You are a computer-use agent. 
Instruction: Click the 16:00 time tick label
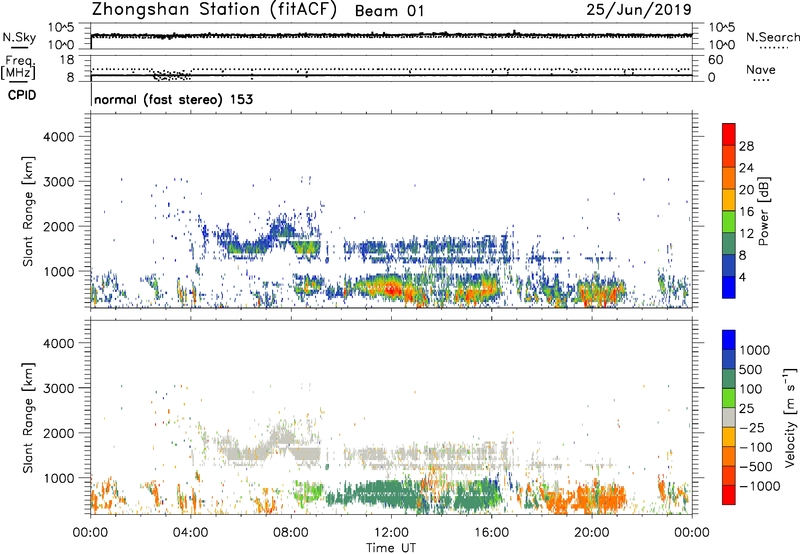click(491, 533)
